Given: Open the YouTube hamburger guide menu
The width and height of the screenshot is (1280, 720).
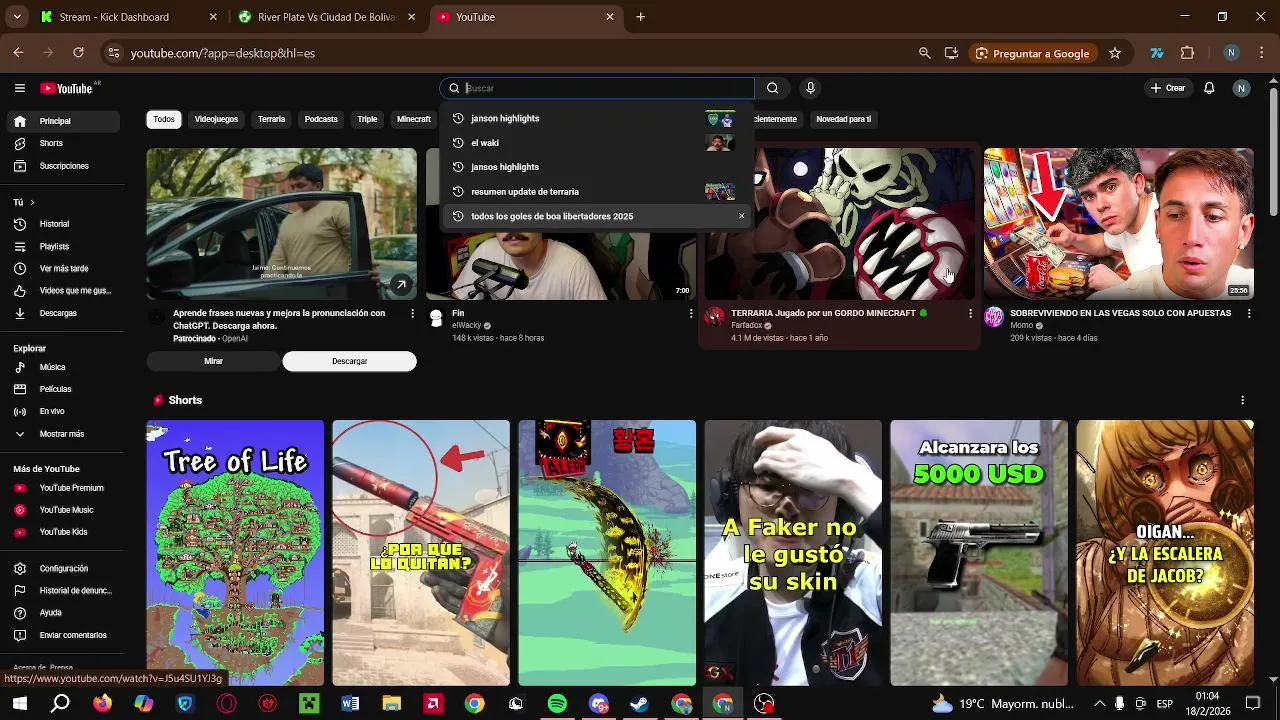Looking at the screenshot, I should click(x=19, y=88).
